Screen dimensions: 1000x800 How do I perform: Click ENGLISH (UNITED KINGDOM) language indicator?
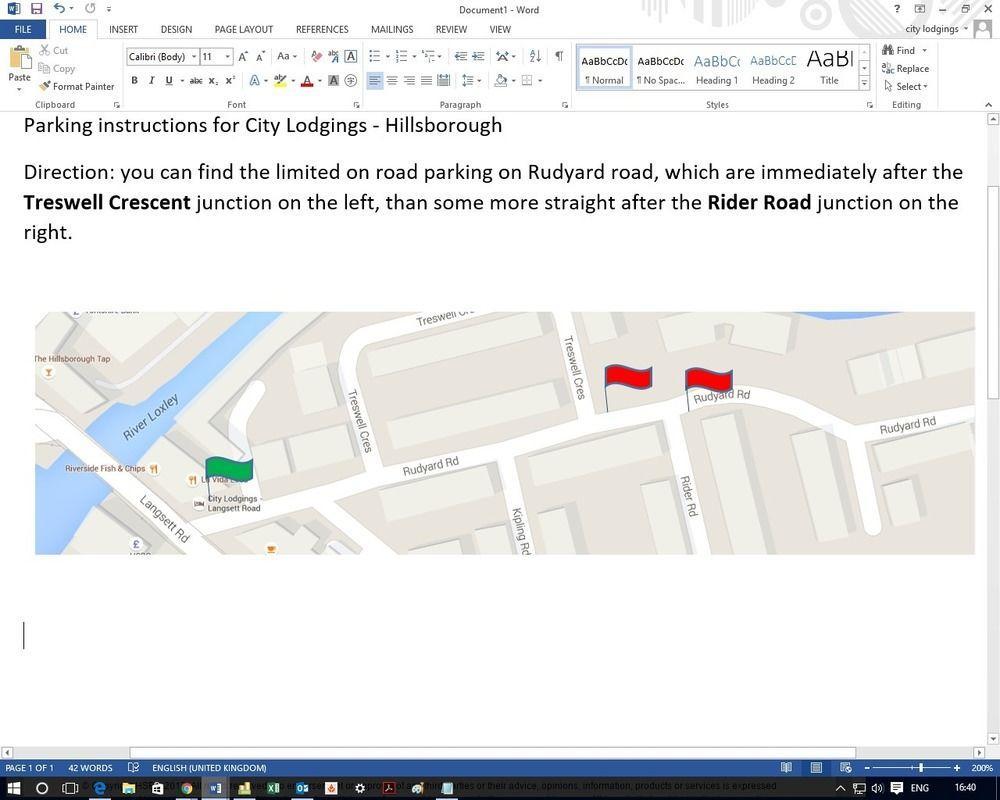coord(209,767)
